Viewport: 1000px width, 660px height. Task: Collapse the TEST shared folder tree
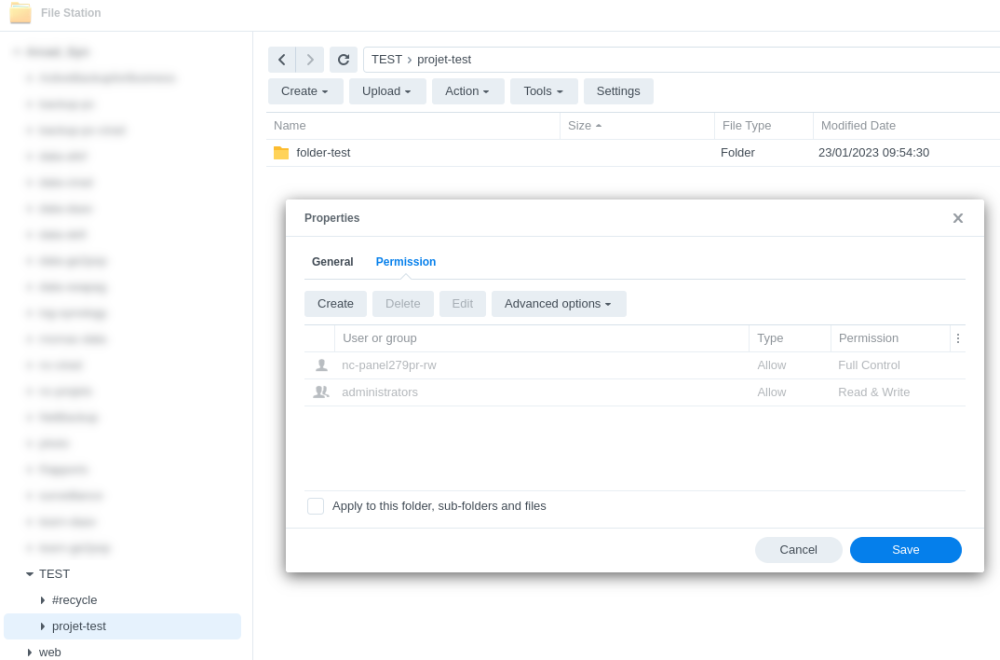click(30, 574)
